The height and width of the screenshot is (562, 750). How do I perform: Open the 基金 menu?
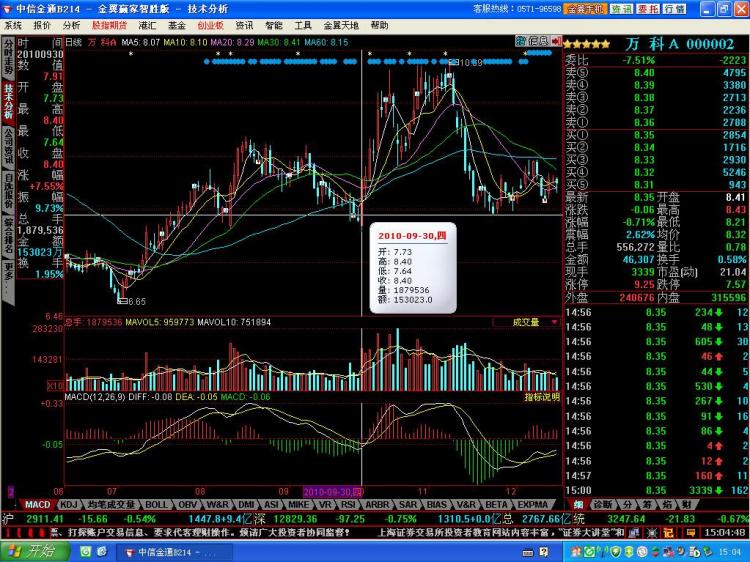[x=176, y=25]
